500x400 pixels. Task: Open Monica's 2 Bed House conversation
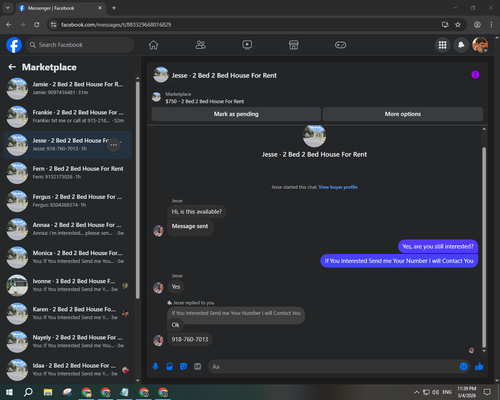point(68,257)
